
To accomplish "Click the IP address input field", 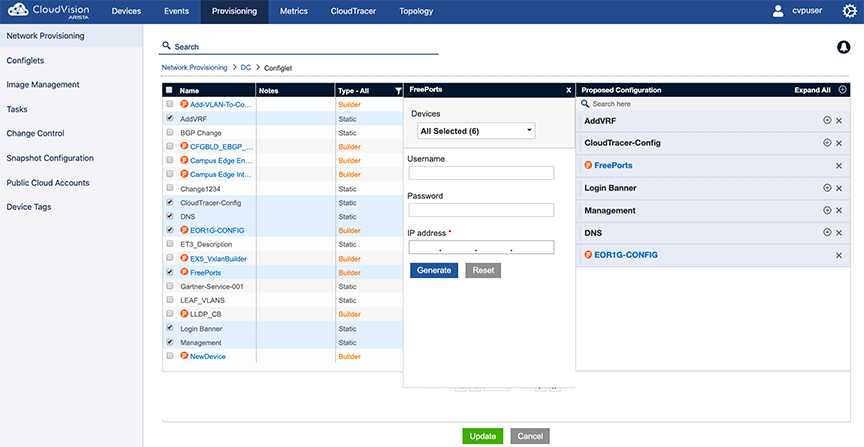I will coord(481,247).
